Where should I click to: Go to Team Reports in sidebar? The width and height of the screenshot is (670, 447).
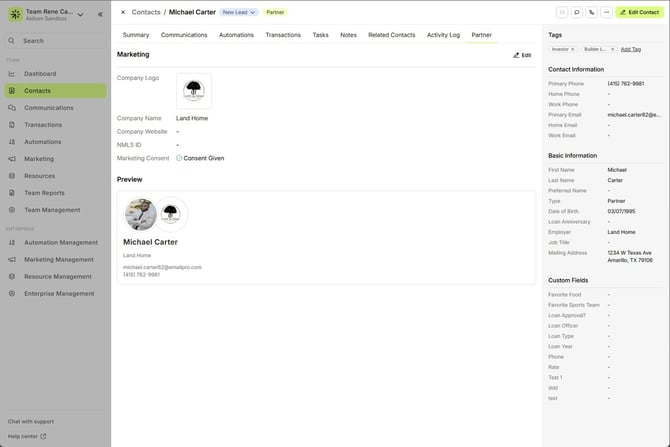point(44,193)
